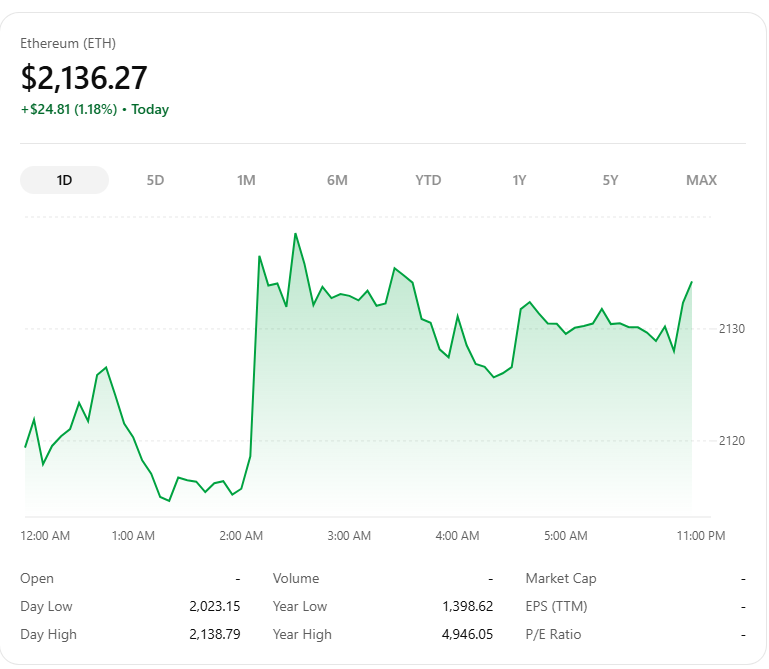Image resolution: width=769 pixels, height=669 pixels.
Task: Switch chart to 5D range
Action: [x=155, y=180]
